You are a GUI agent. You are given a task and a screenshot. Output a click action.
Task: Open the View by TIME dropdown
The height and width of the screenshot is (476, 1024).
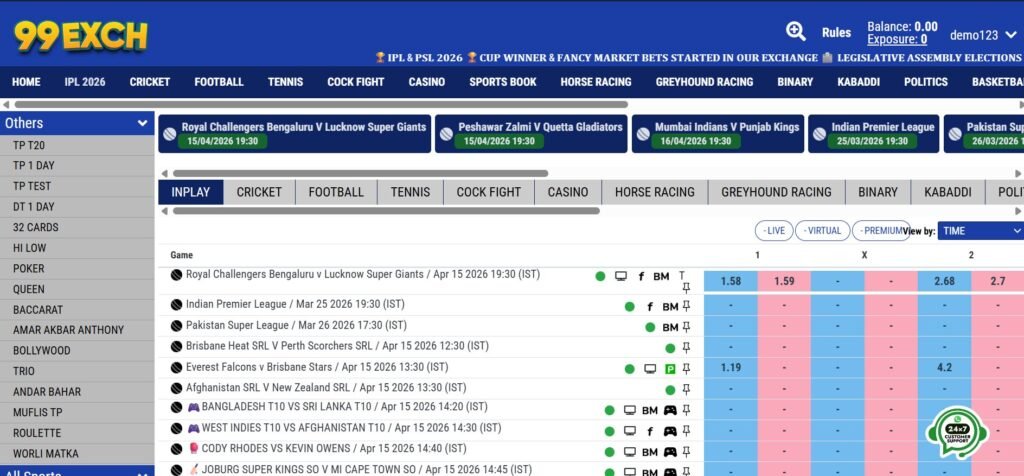981,230
